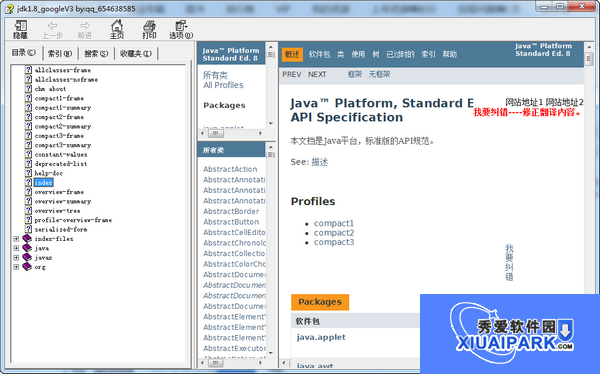Open the Index (索引) nav item in the page header
The height and width of the screenshot is (374, 600).
click(x=429, y=54)
